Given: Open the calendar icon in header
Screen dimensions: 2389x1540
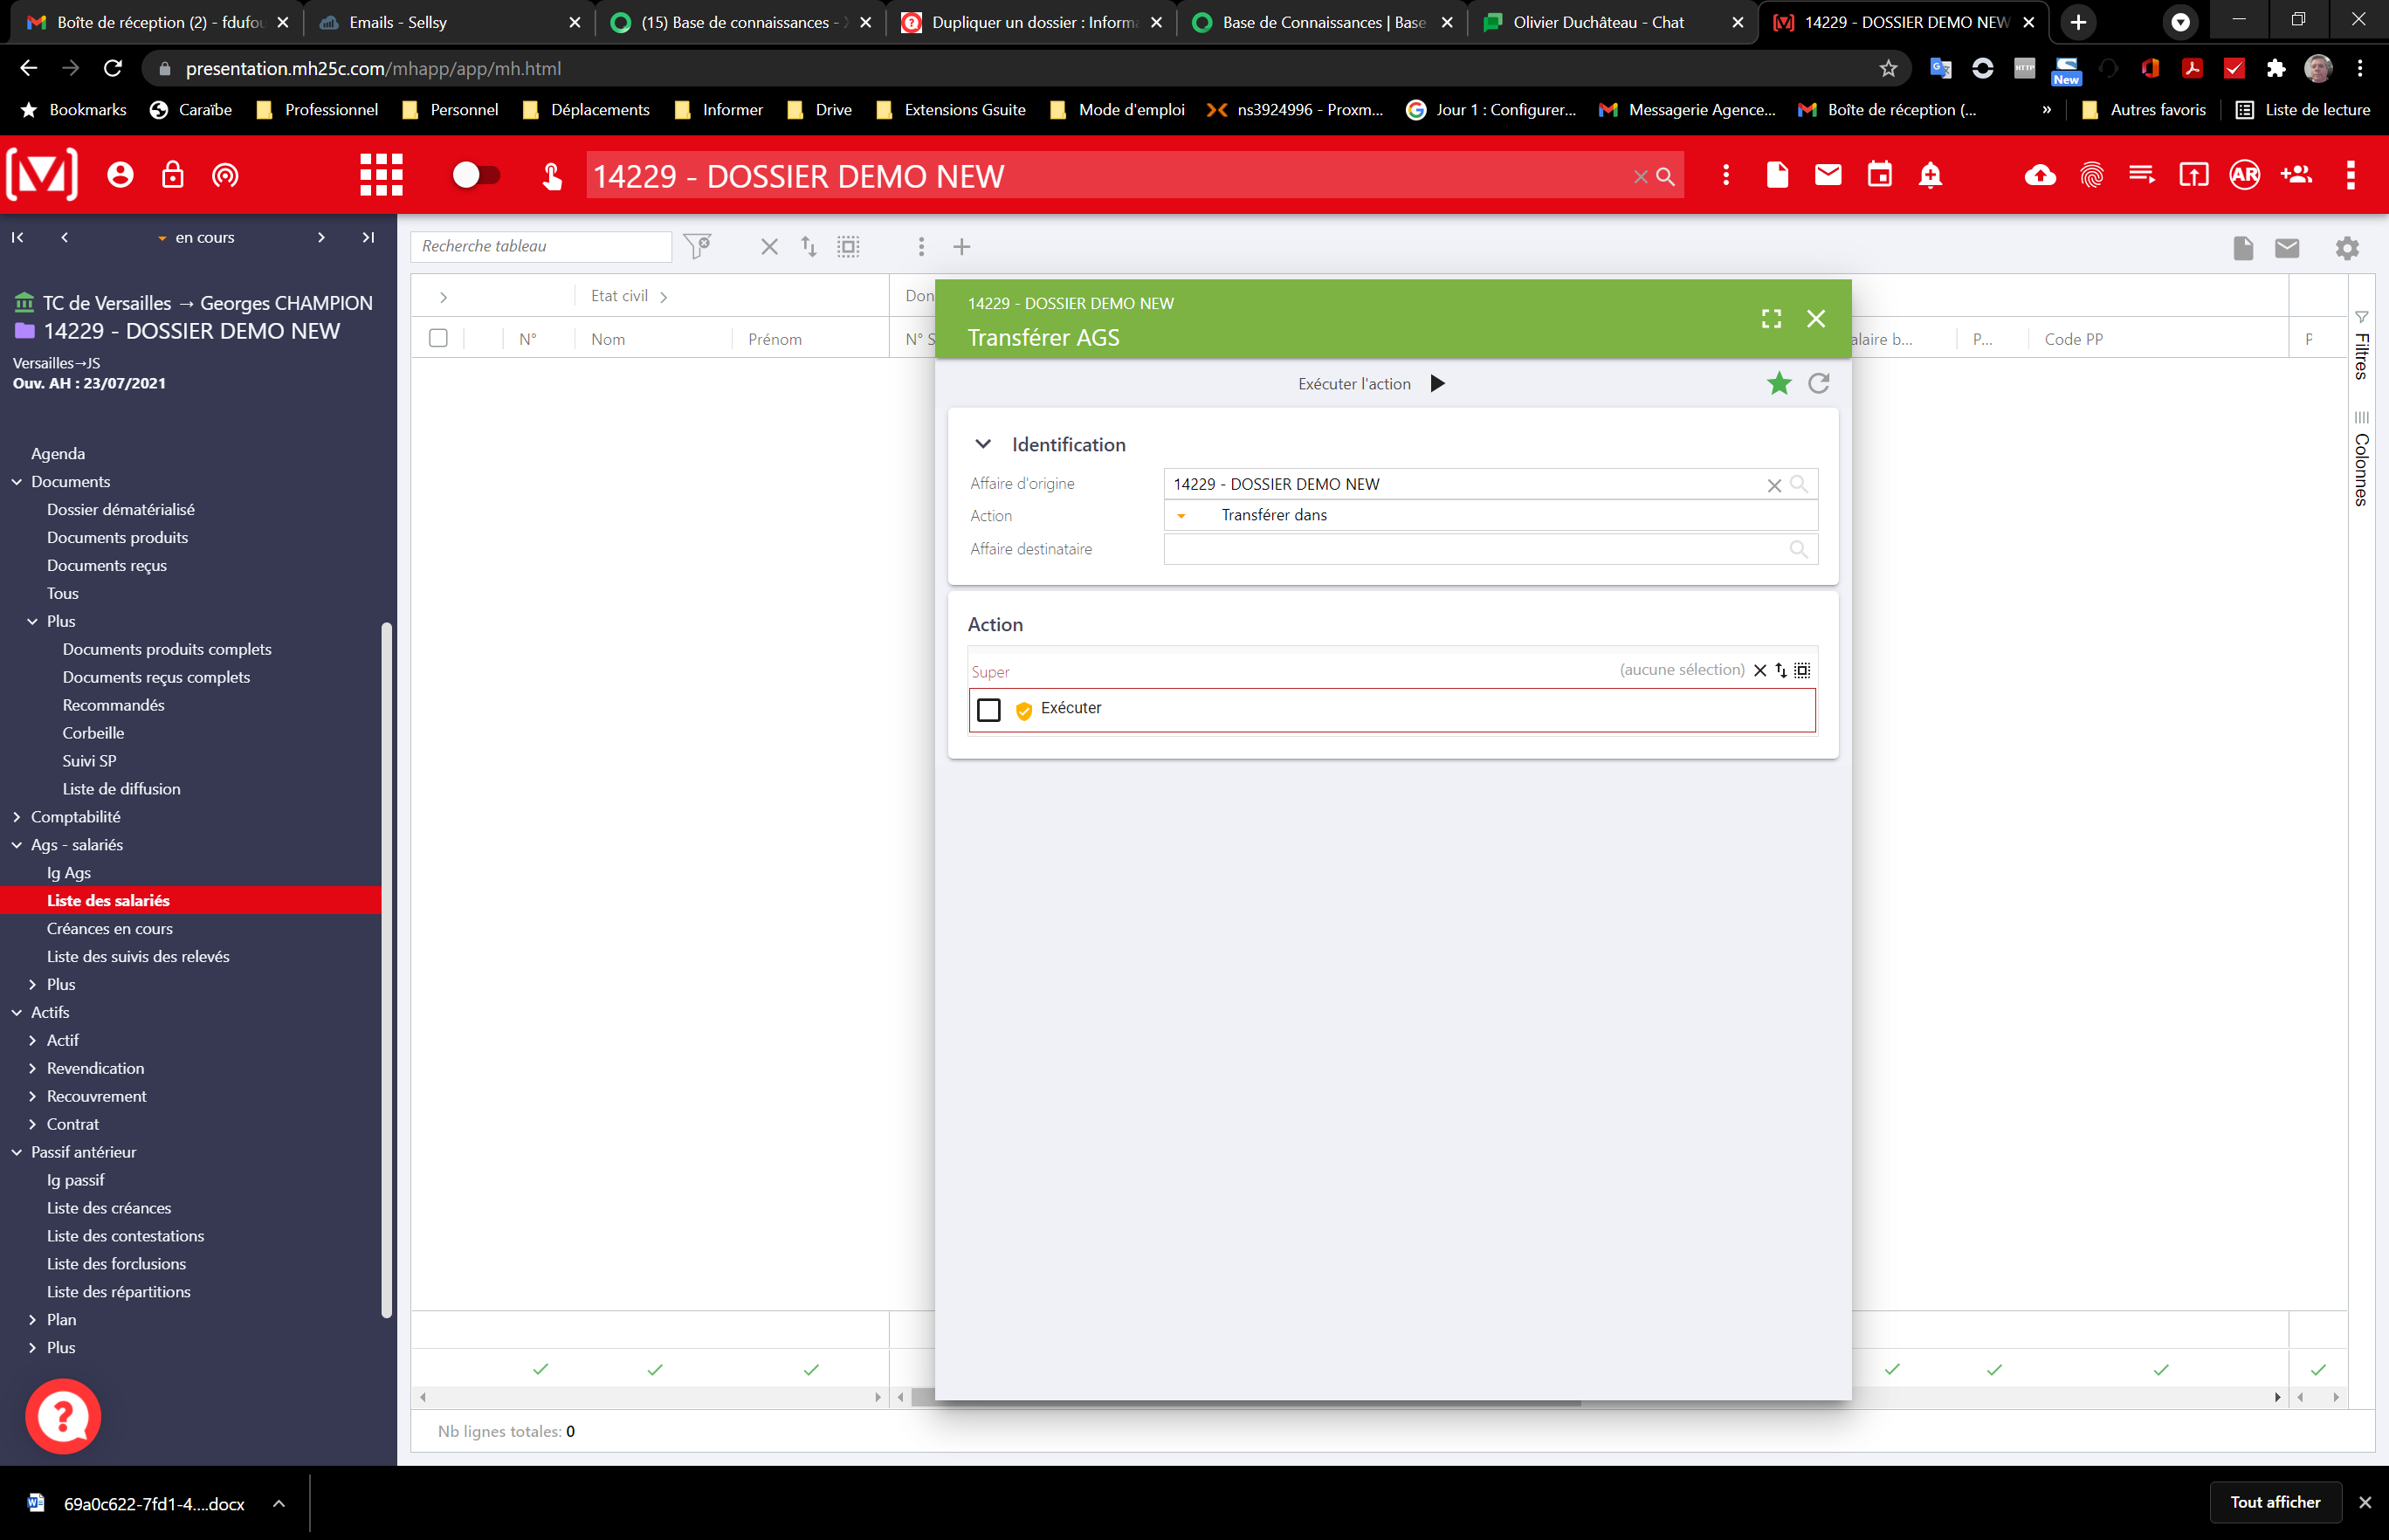Looking at the screenshot, I should [1880, 175].
